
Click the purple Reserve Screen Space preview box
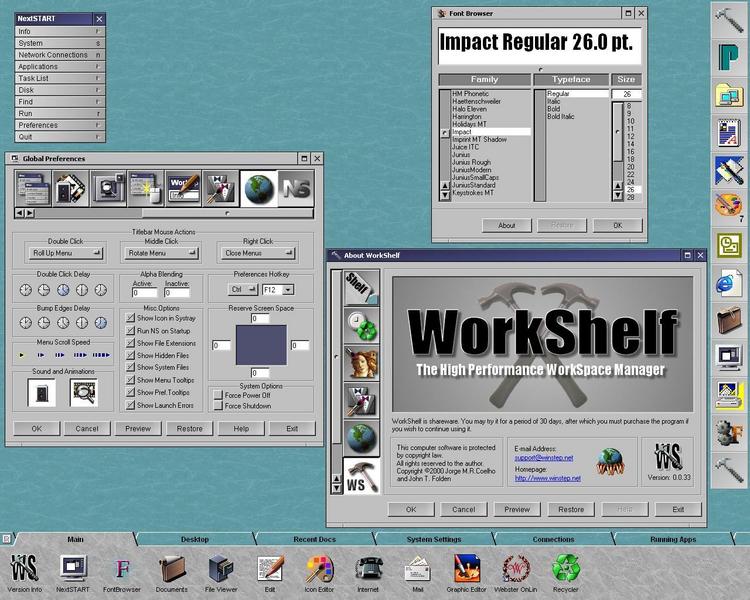coord(261,345)
